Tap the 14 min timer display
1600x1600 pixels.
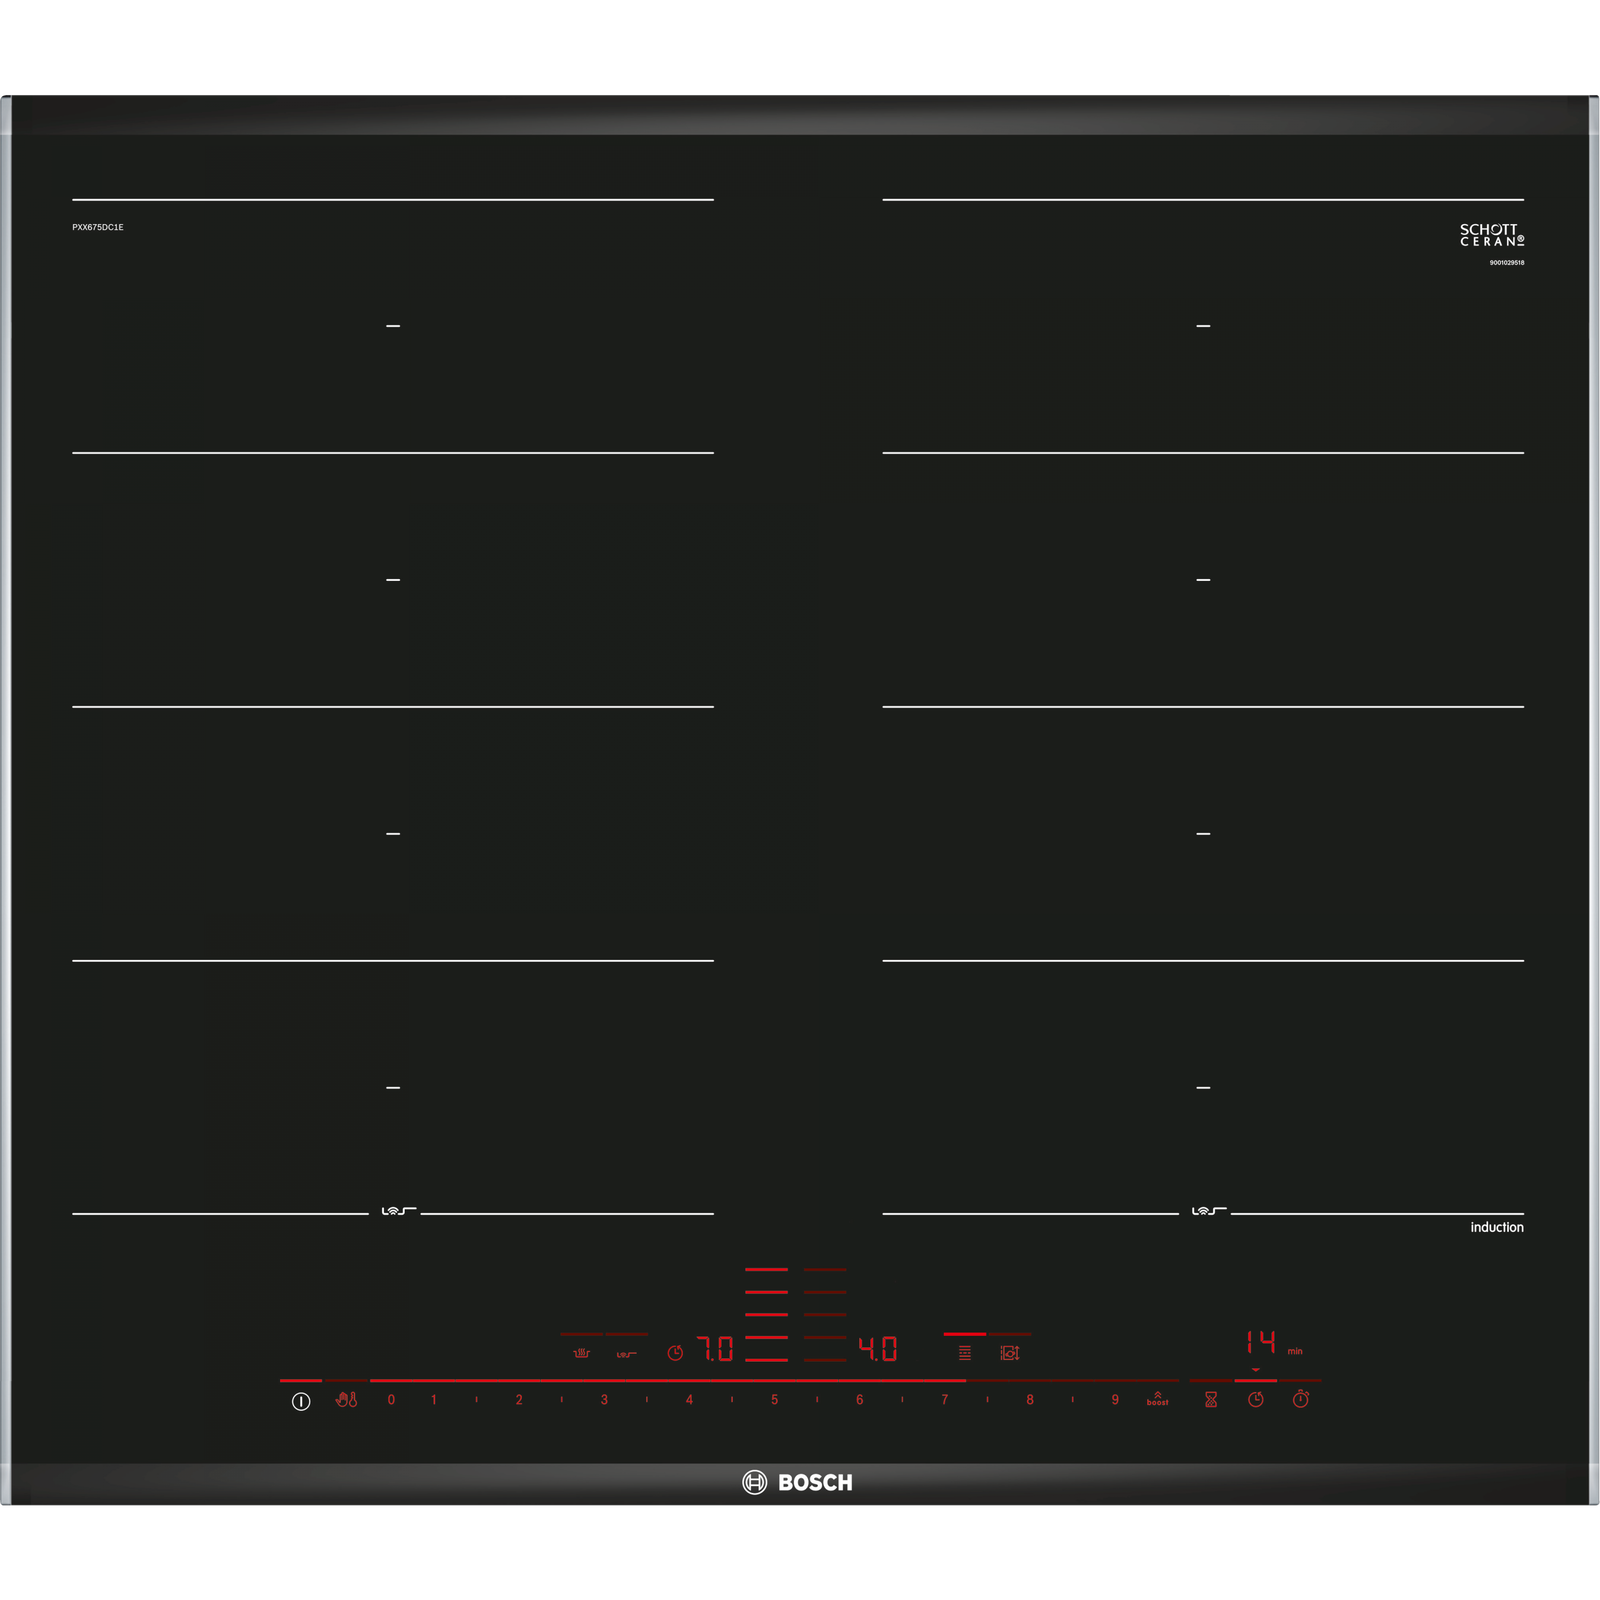pyautogui.click(x=1261, y=1342)
